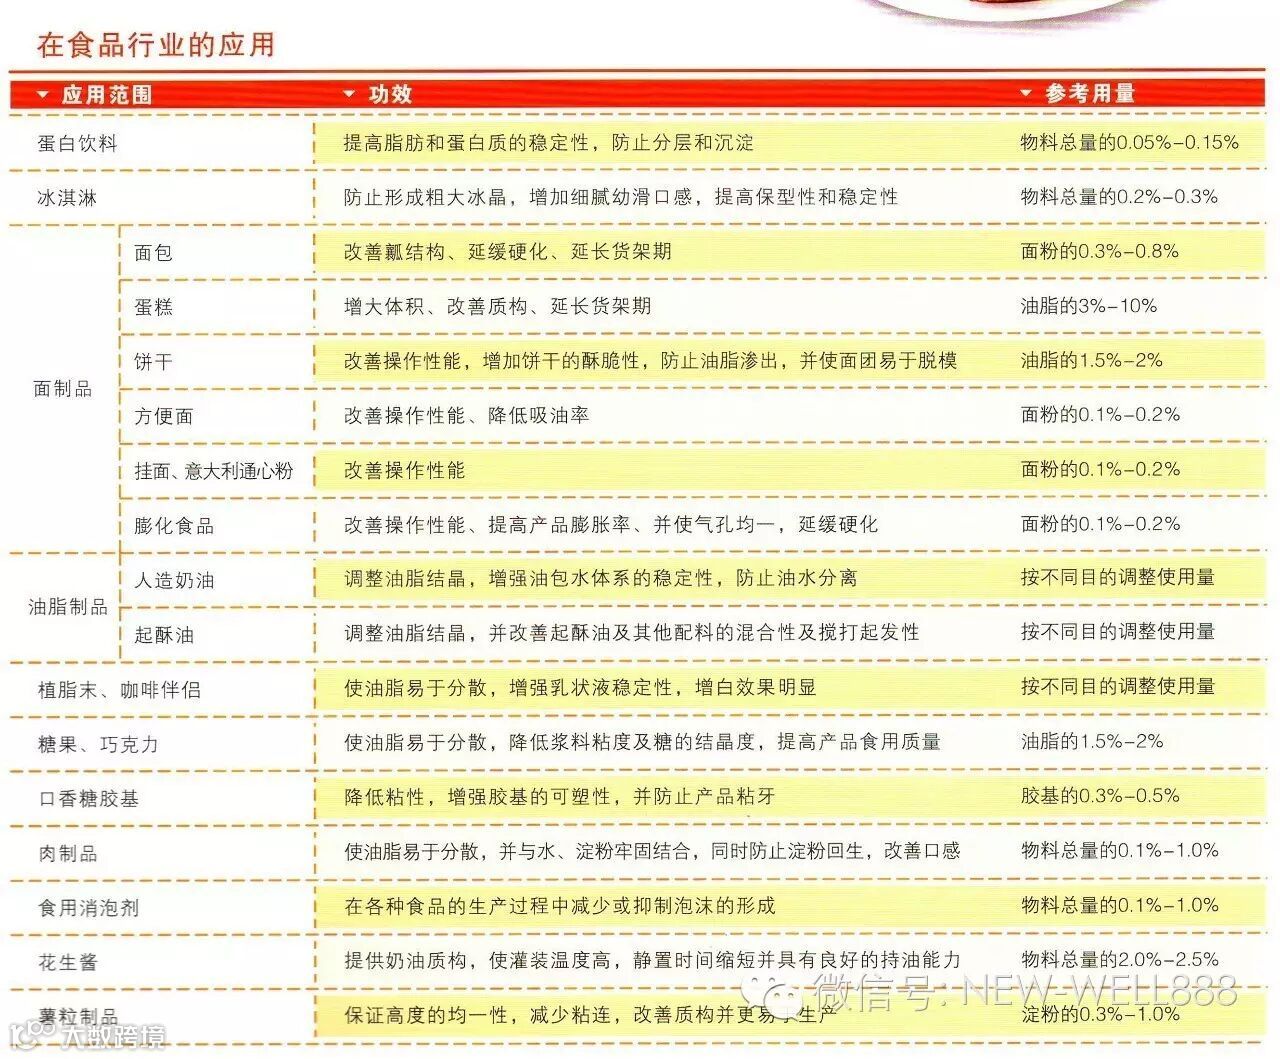Select the 膨化食品 sub-row label
The height and width of the screenshot is (1059, 1280).
[174, 526]
